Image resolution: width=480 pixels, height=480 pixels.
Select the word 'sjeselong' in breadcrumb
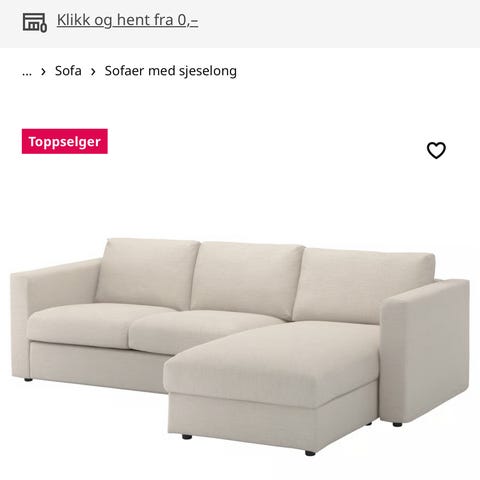pyautogui.click(x=208, y=71)
